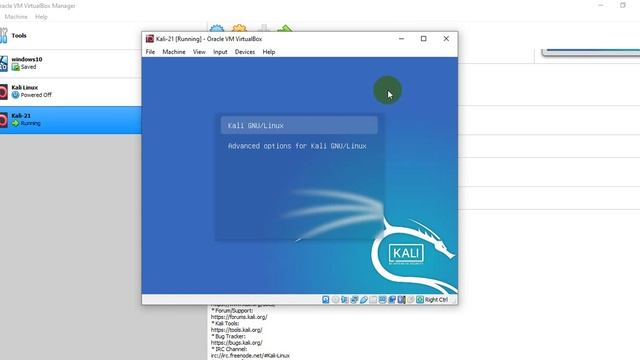Click the network adapter indicator icon
The image size is (640, 360).
click(x=354, y=300)
